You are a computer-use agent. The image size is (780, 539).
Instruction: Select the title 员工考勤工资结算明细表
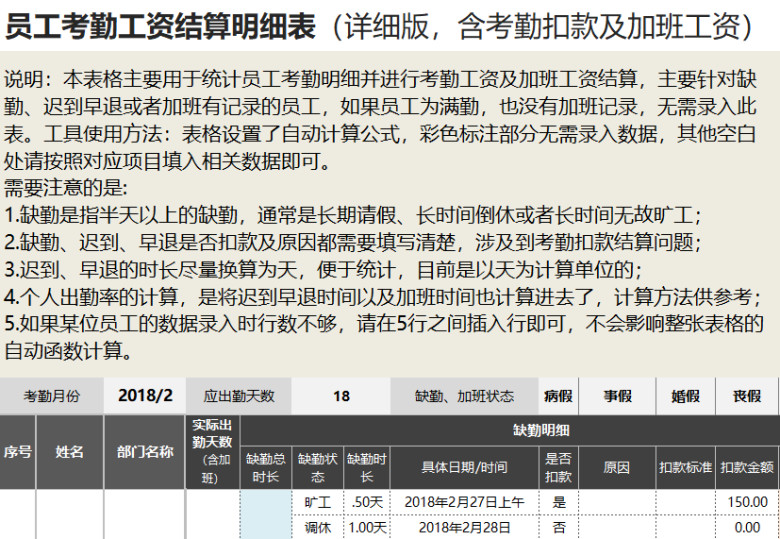point(160,25)
